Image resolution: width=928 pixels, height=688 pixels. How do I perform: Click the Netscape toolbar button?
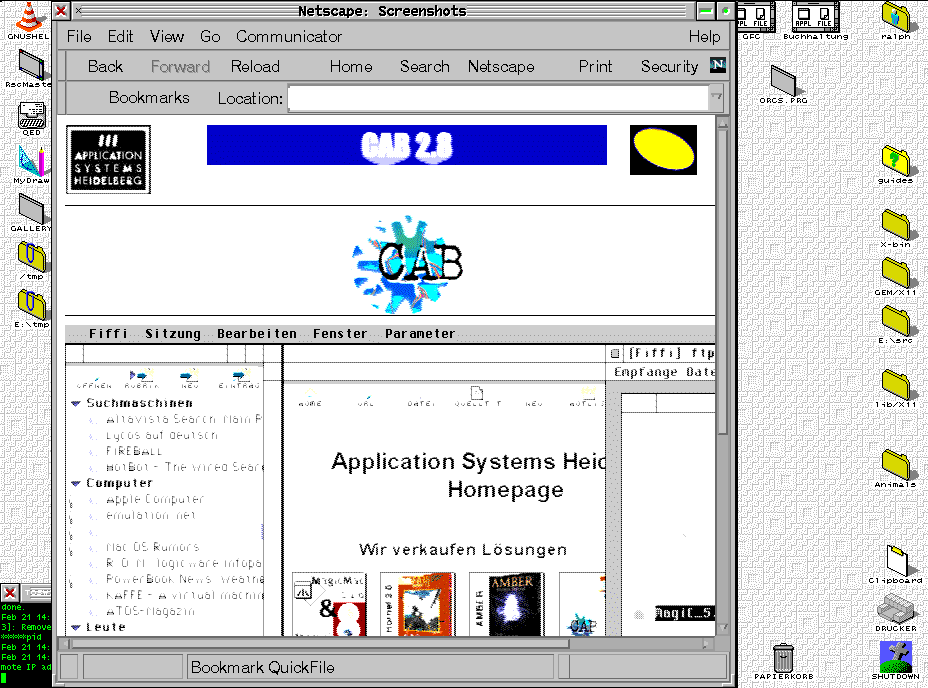(x=501, y=66)
